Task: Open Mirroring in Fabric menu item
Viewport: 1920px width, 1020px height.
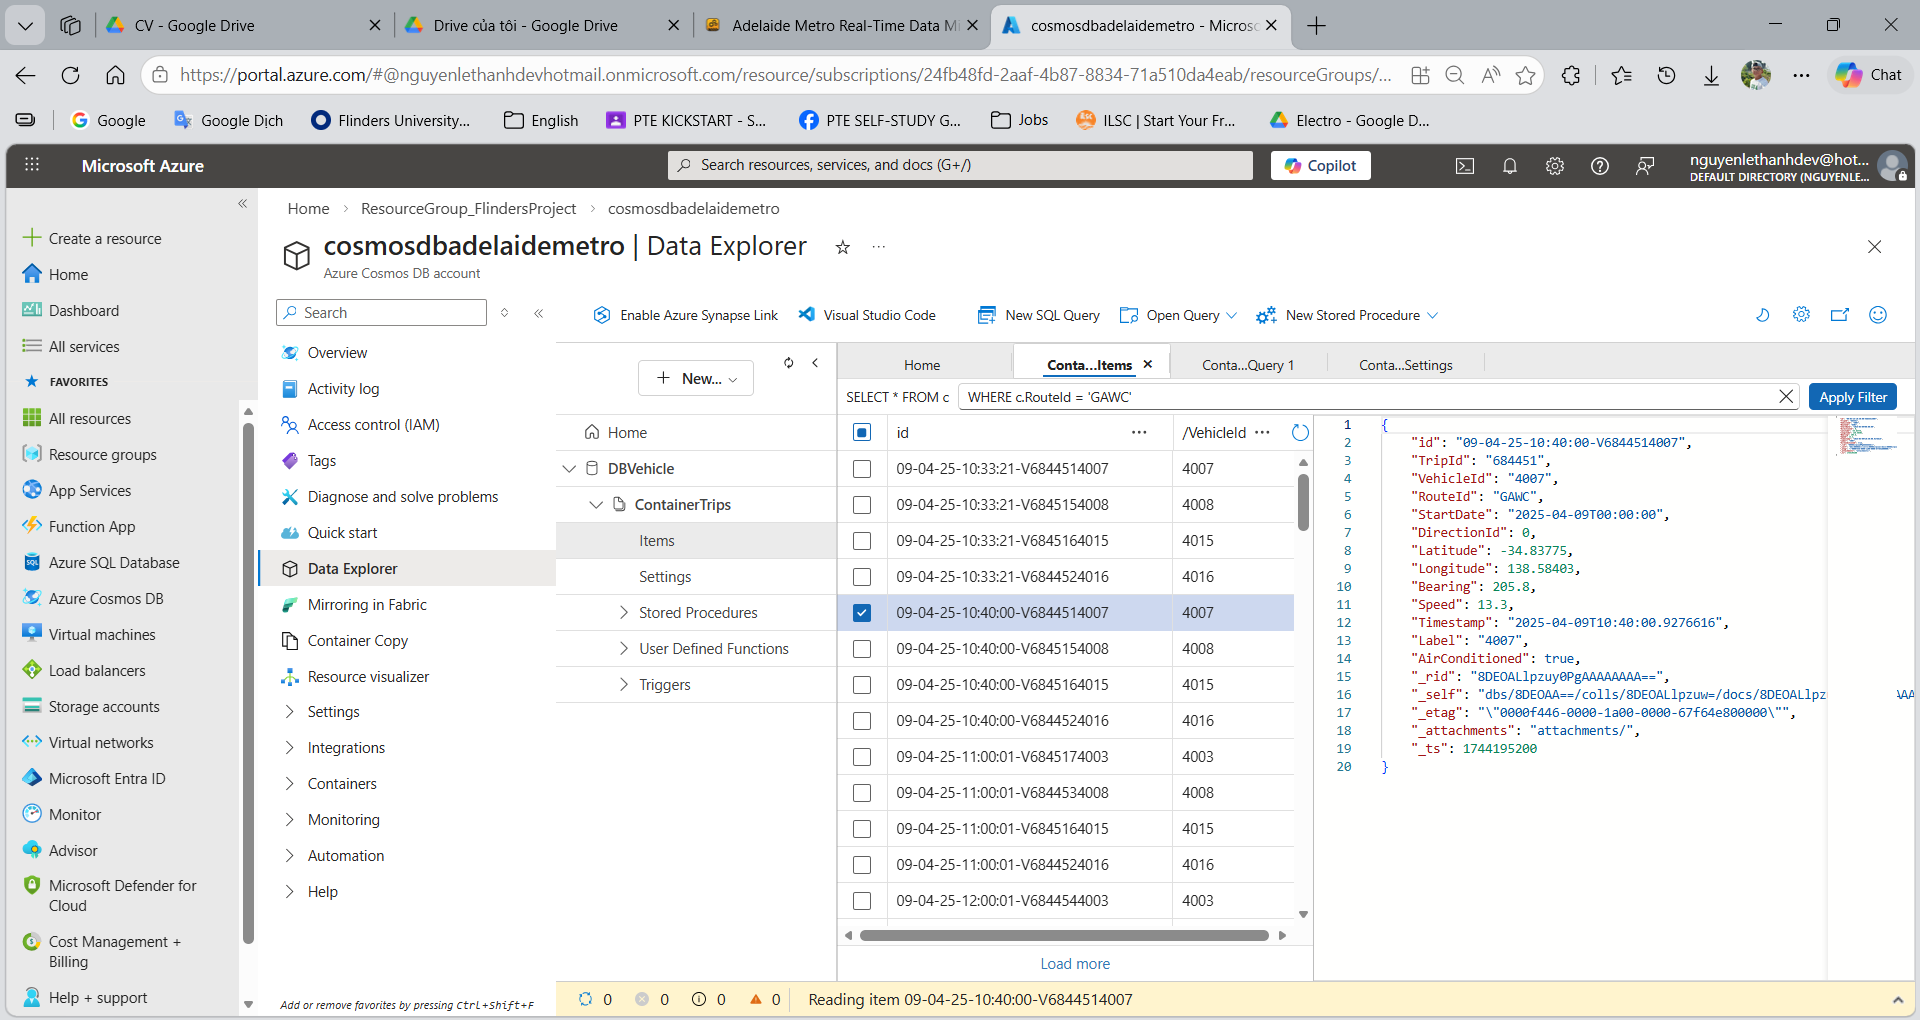Action: (366, 605)
